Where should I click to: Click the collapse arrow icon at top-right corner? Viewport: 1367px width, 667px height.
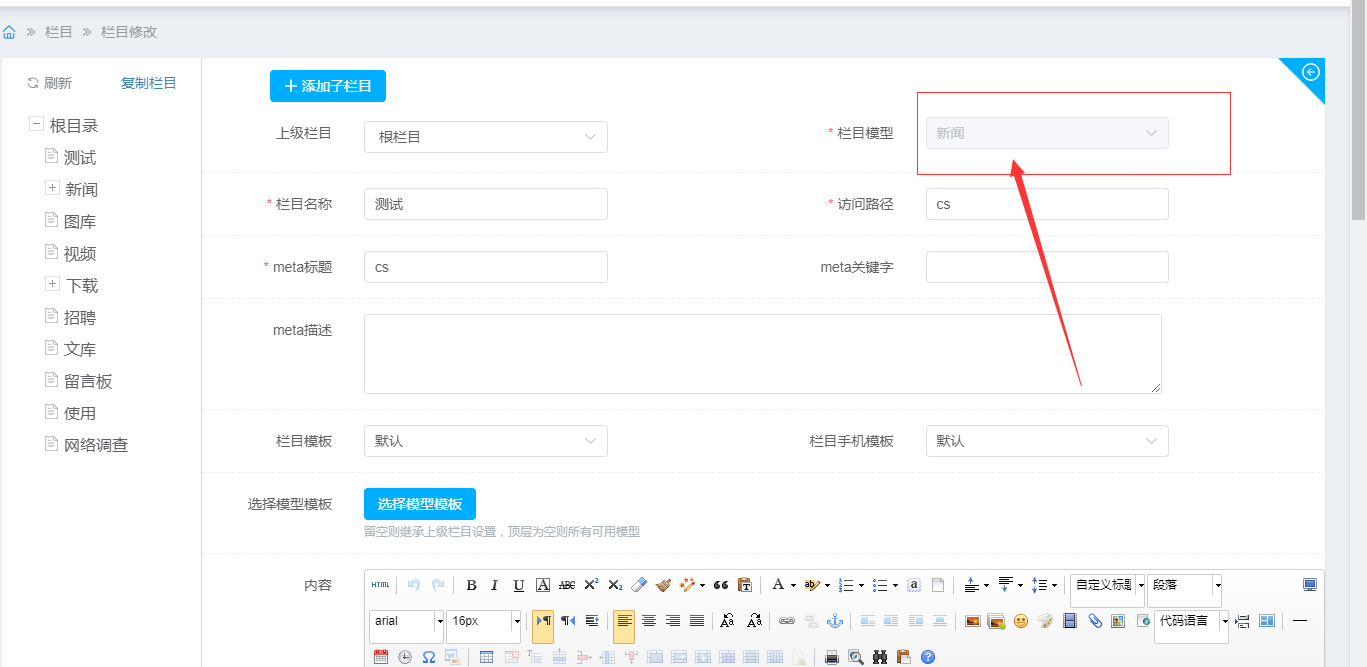1311,72
